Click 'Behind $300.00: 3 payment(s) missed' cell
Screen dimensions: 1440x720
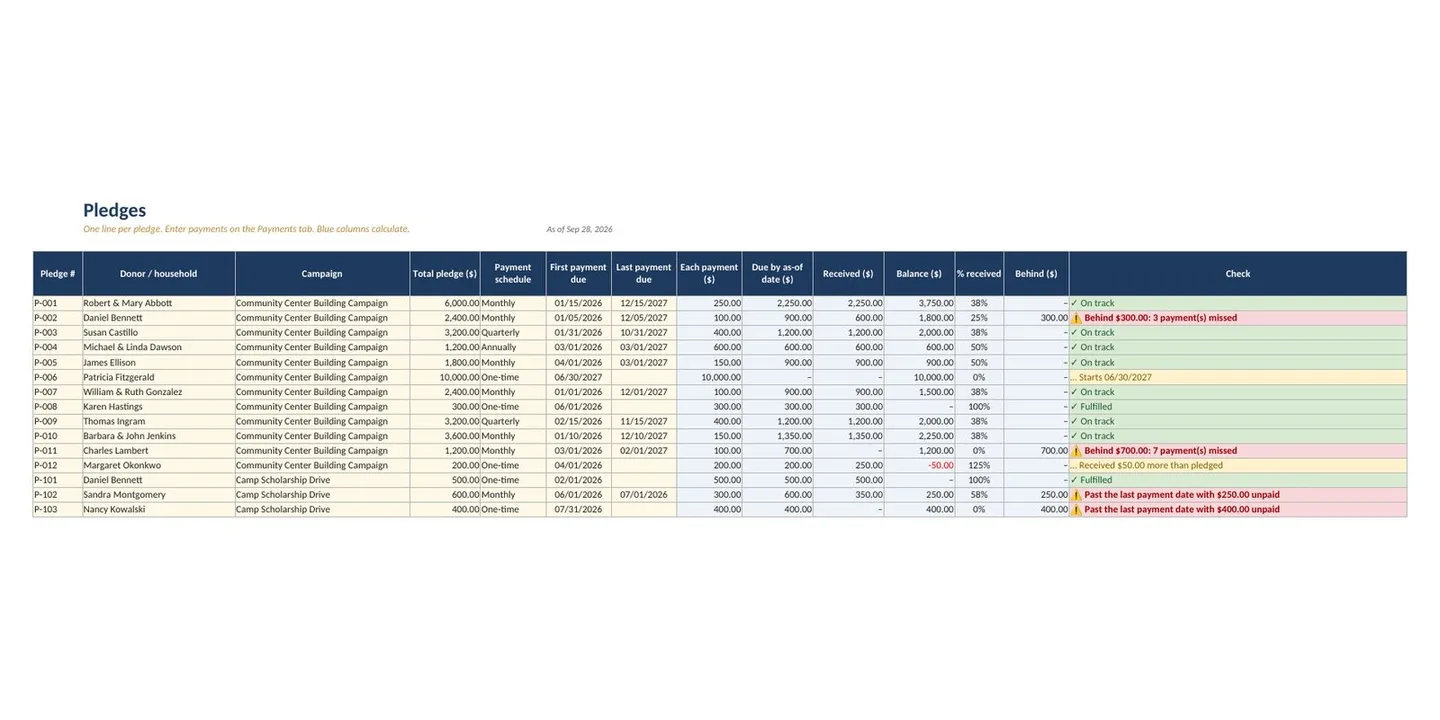(1238, 318)
